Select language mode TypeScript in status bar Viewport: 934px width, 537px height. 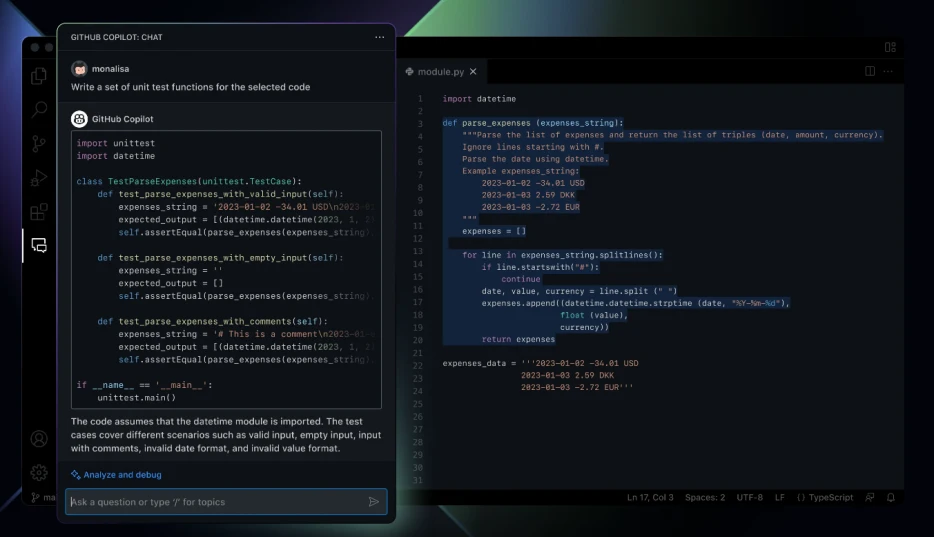[825, 497]
